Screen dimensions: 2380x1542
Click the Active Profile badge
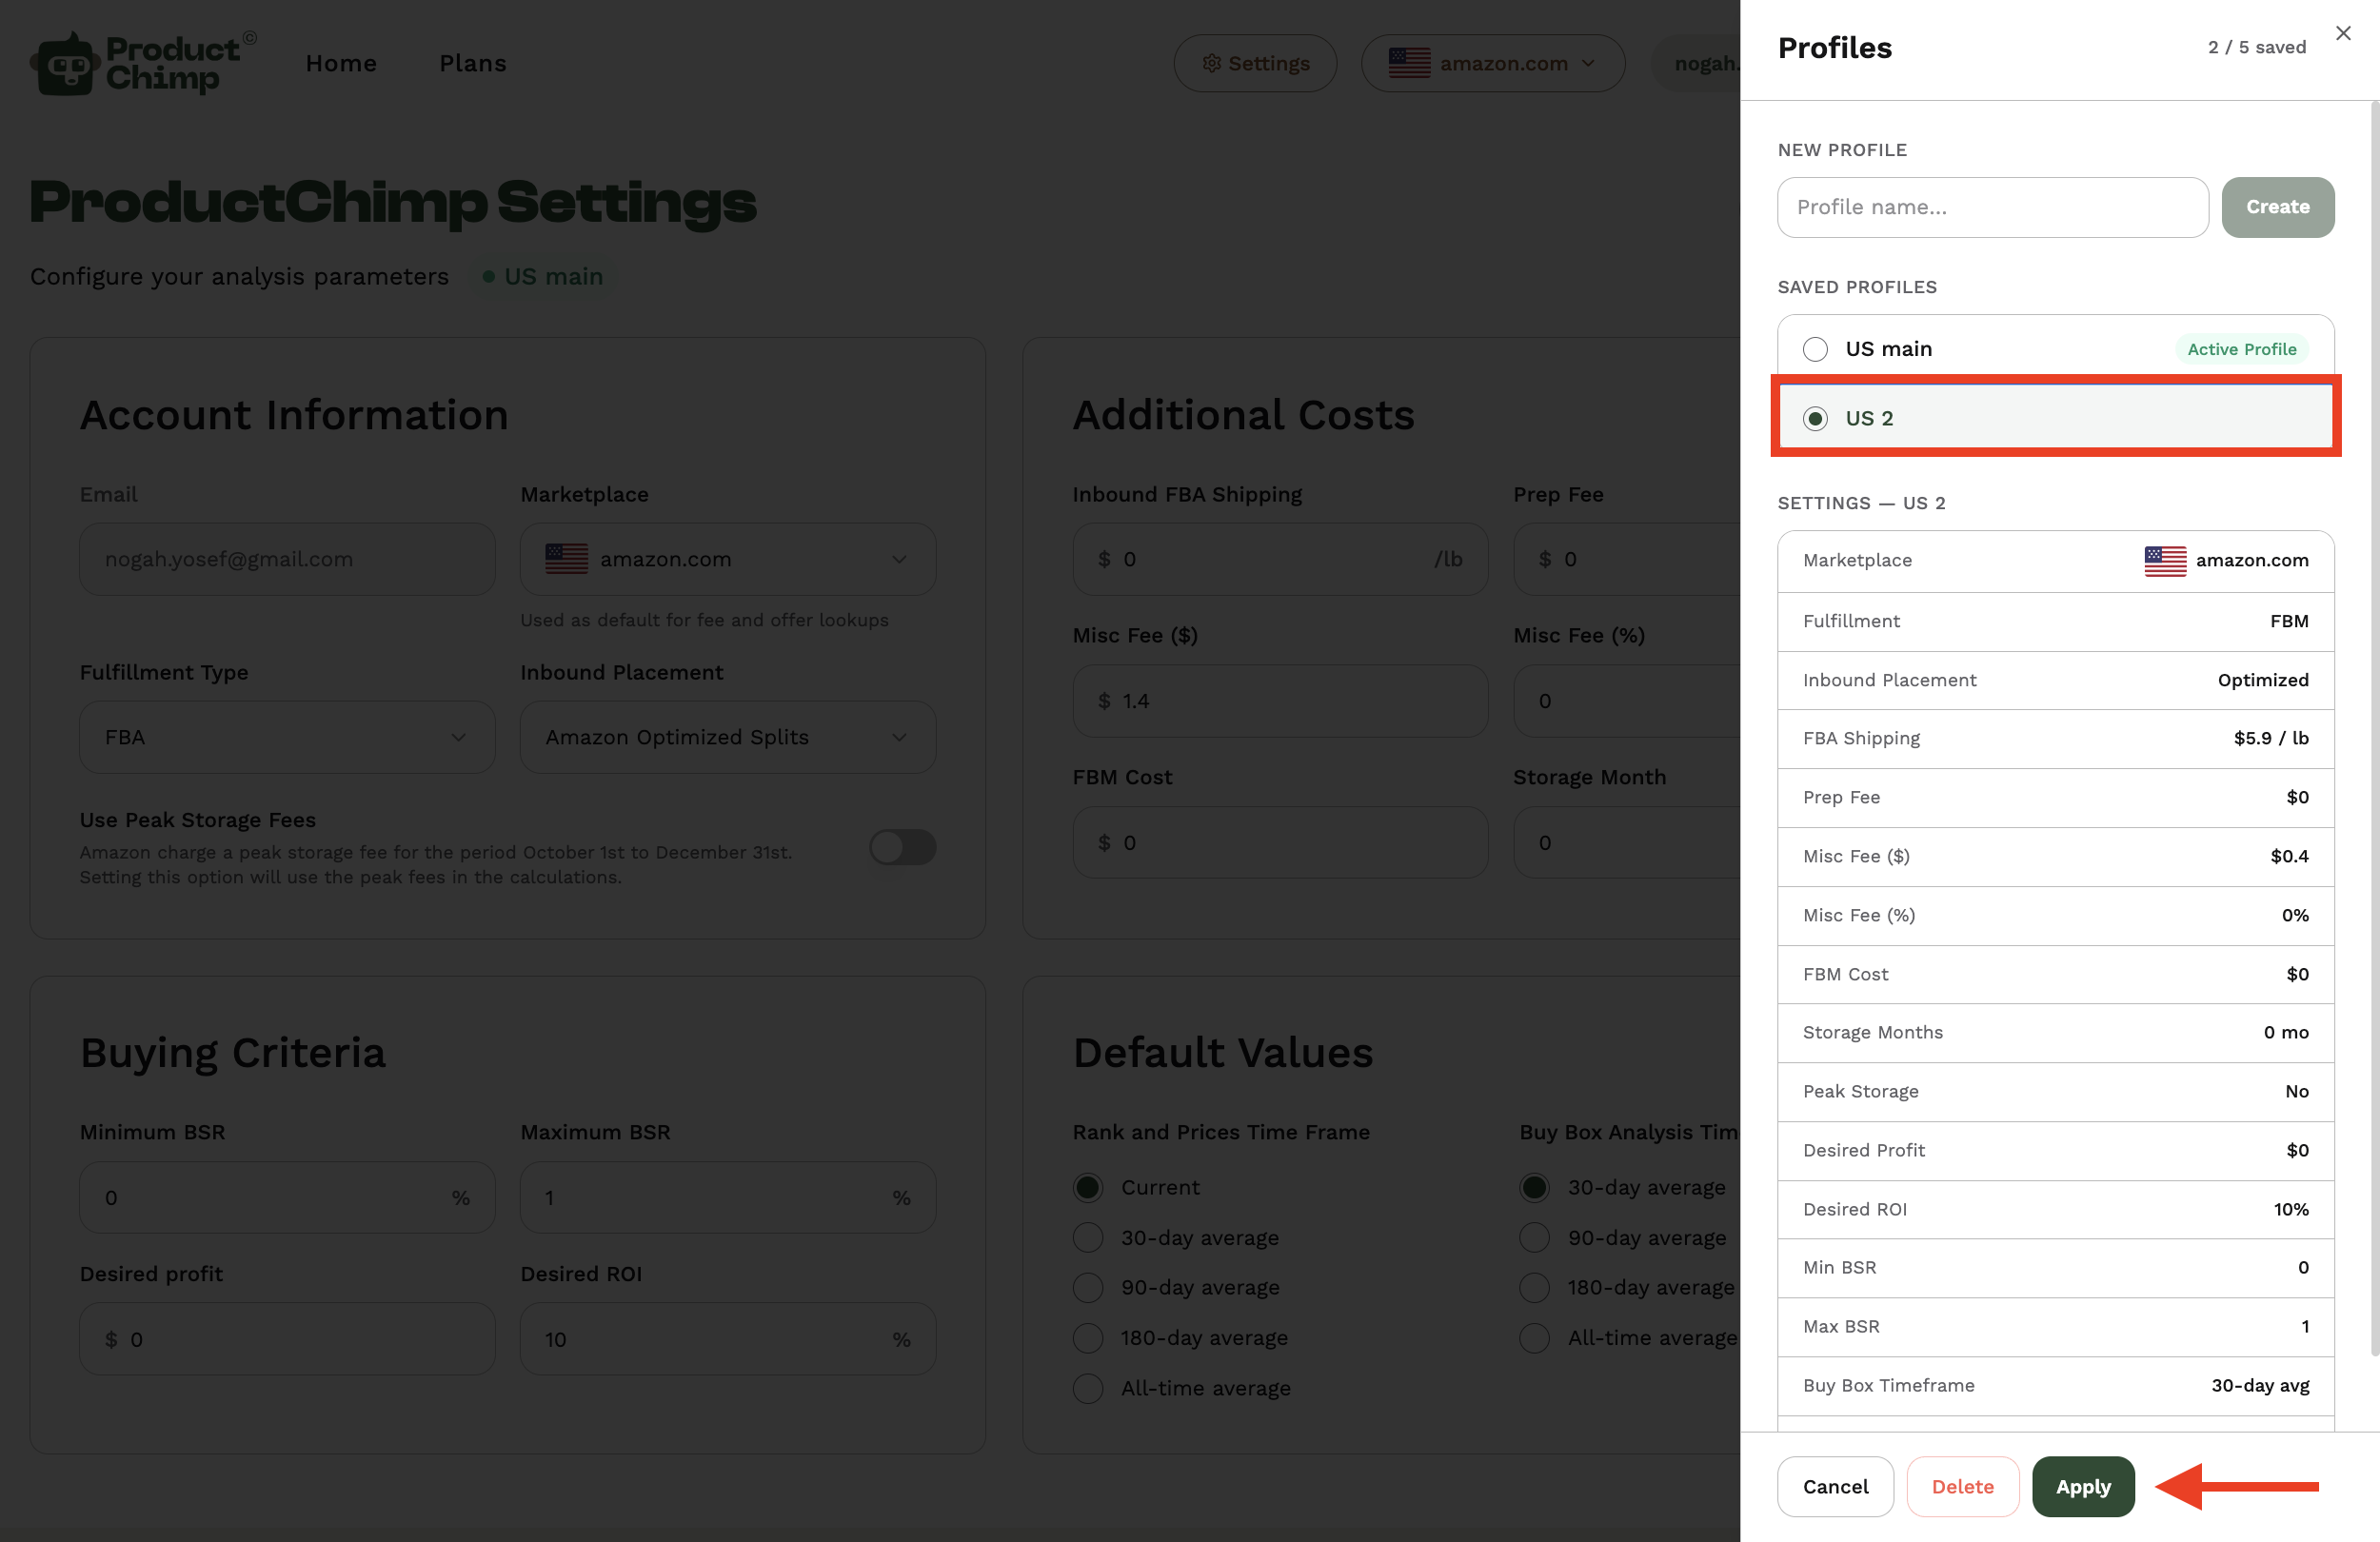click(2241, 349)
